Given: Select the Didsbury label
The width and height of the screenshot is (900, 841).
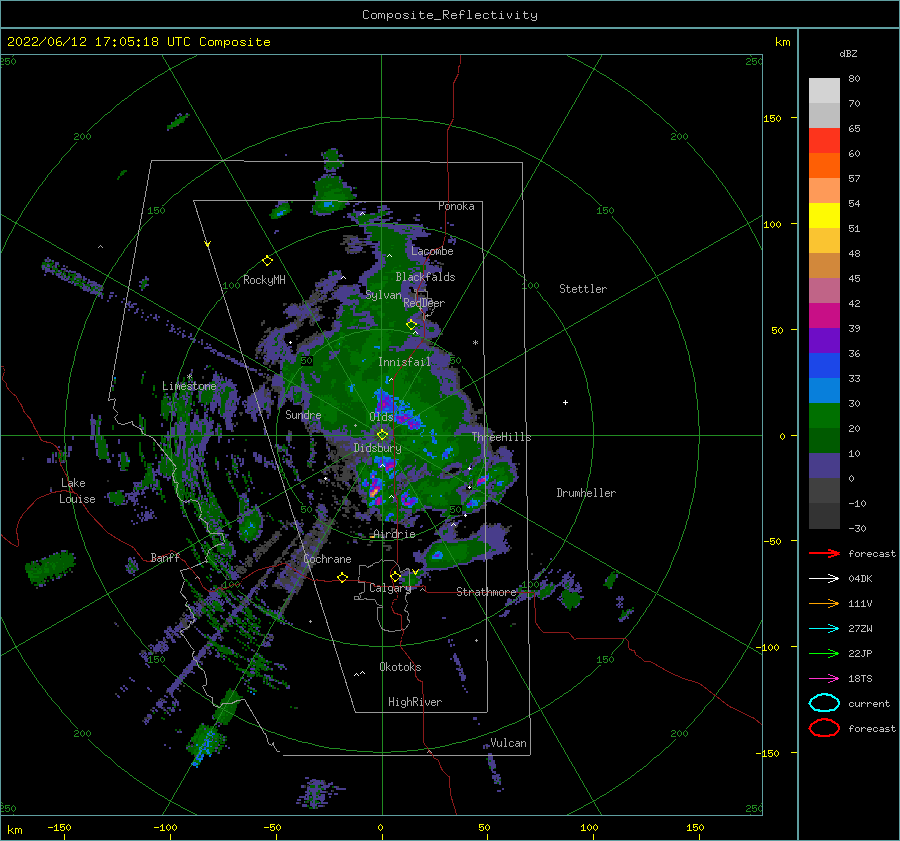Looking at the screenshot, I should [x=377, y=448].
